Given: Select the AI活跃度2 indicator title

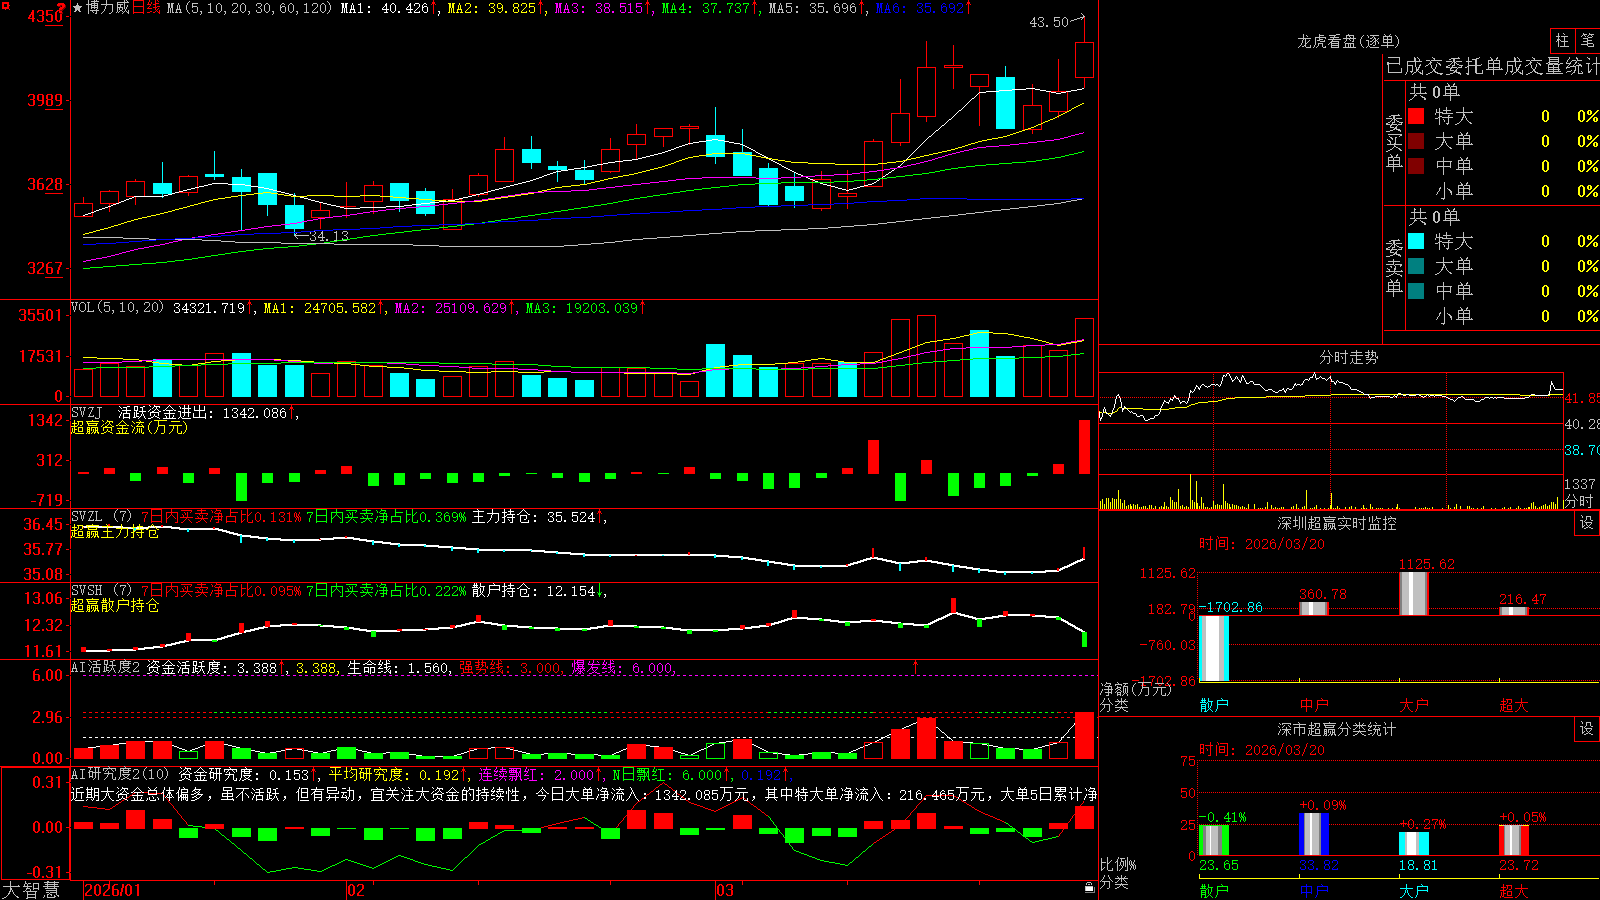Looking at the screenshot, I should (106, 668).
